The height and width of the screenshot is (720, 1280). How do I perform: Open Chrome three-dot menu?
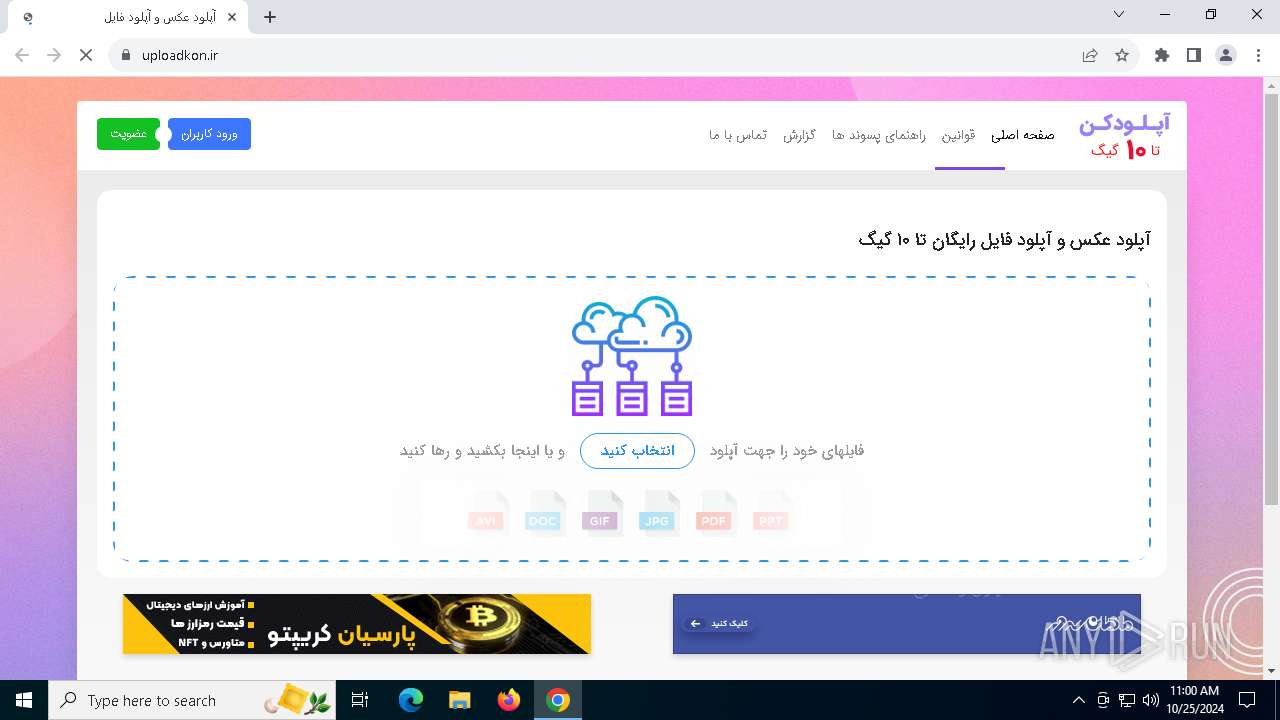pyautogui.click(x=1257, y=55)
